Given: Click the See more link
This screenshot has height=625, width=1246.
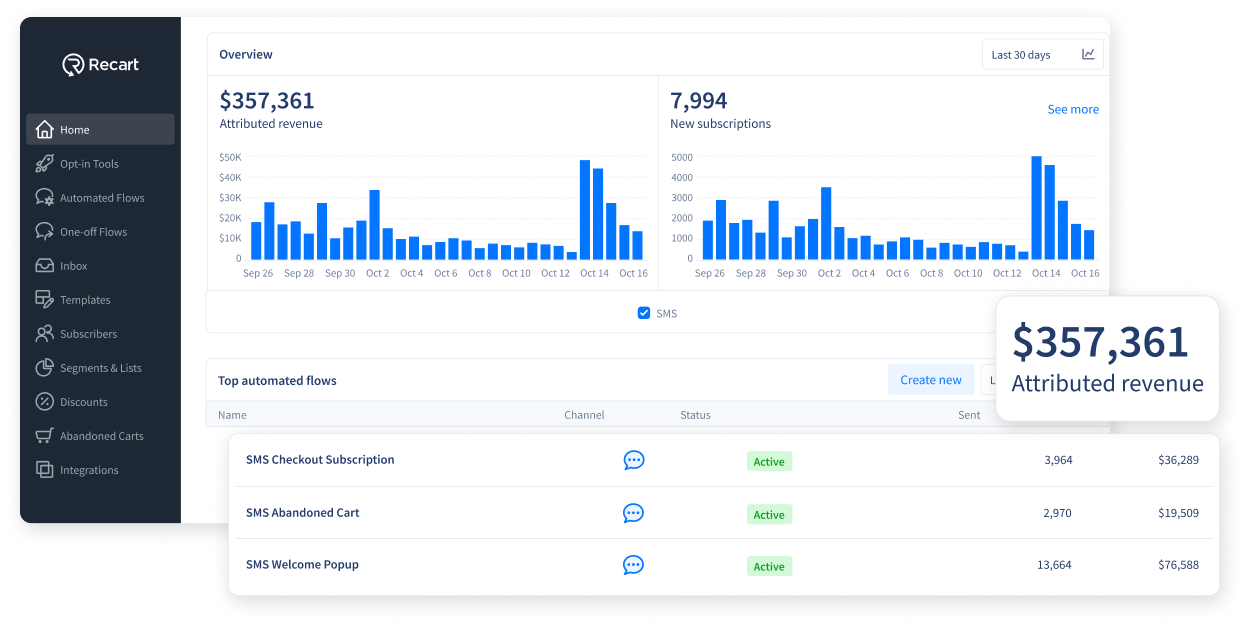Looking at the screenshot, I should (1073, 109).
